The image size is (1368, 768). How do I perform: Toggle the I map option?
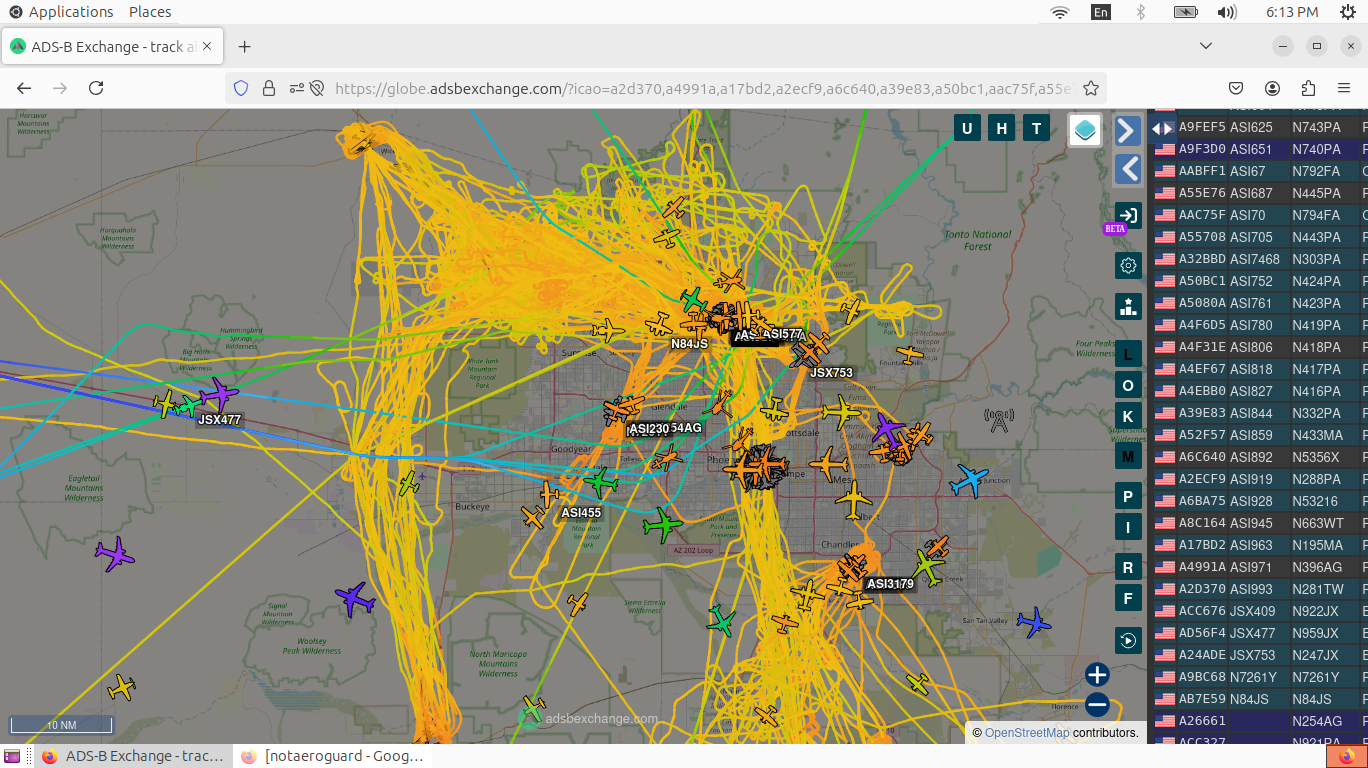[1129, 527]
